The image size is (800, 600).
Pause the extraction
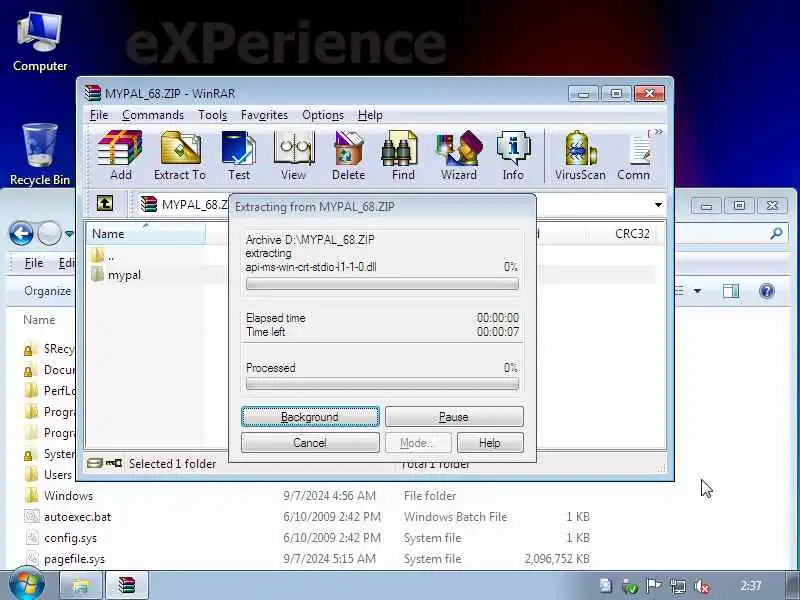pos(454,417)
